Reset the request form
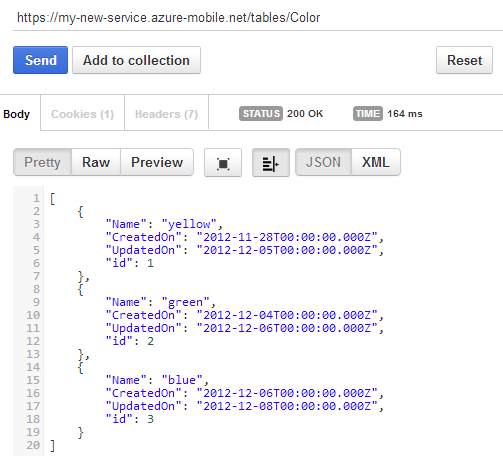 coord(464,60)
